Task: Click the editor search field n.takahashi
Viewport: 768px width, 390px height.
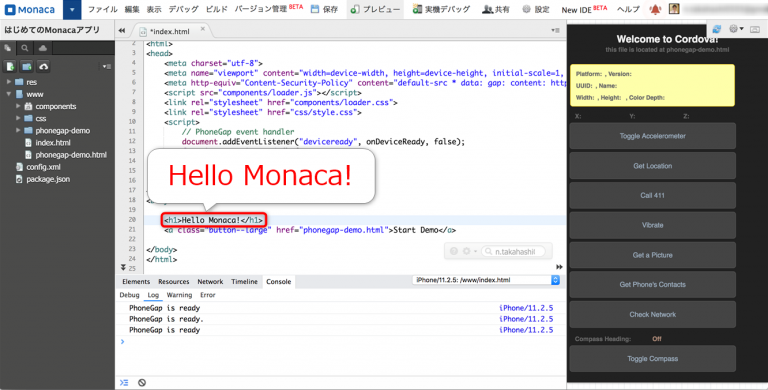Action: 513,251
